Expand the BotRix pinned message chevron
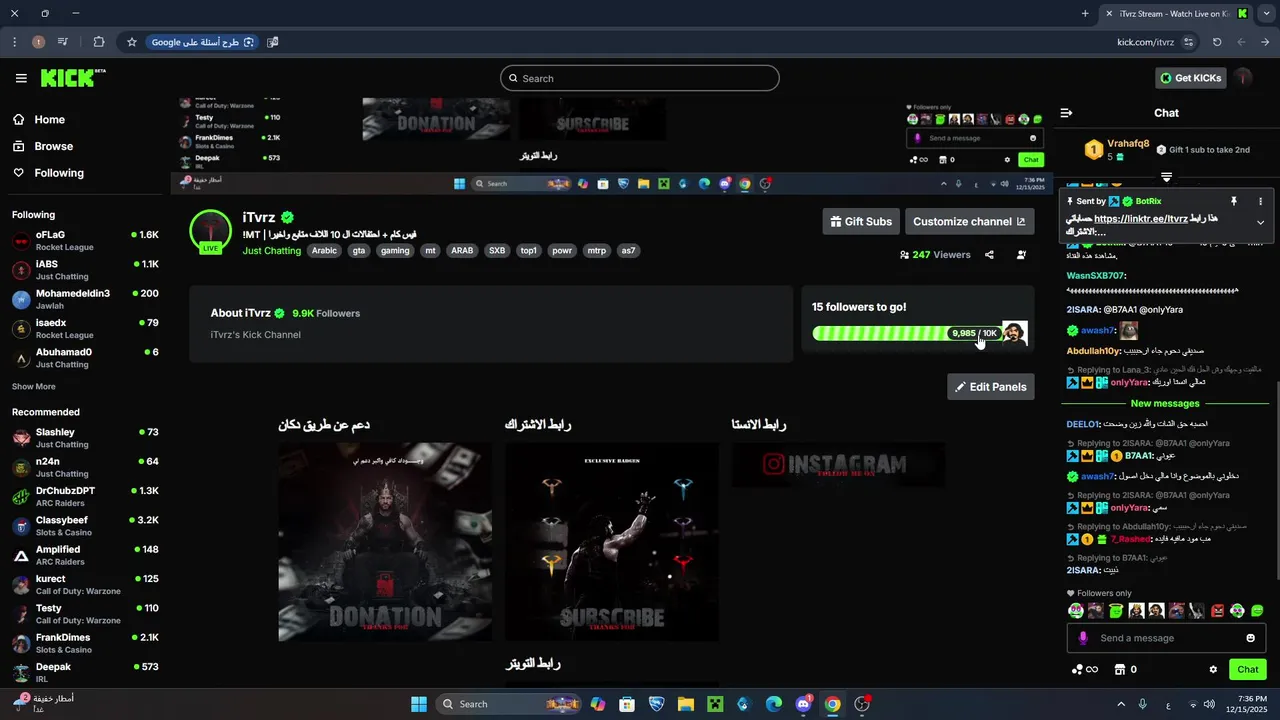Viewport: 1280px width, 720px height. click(1260, 223)
